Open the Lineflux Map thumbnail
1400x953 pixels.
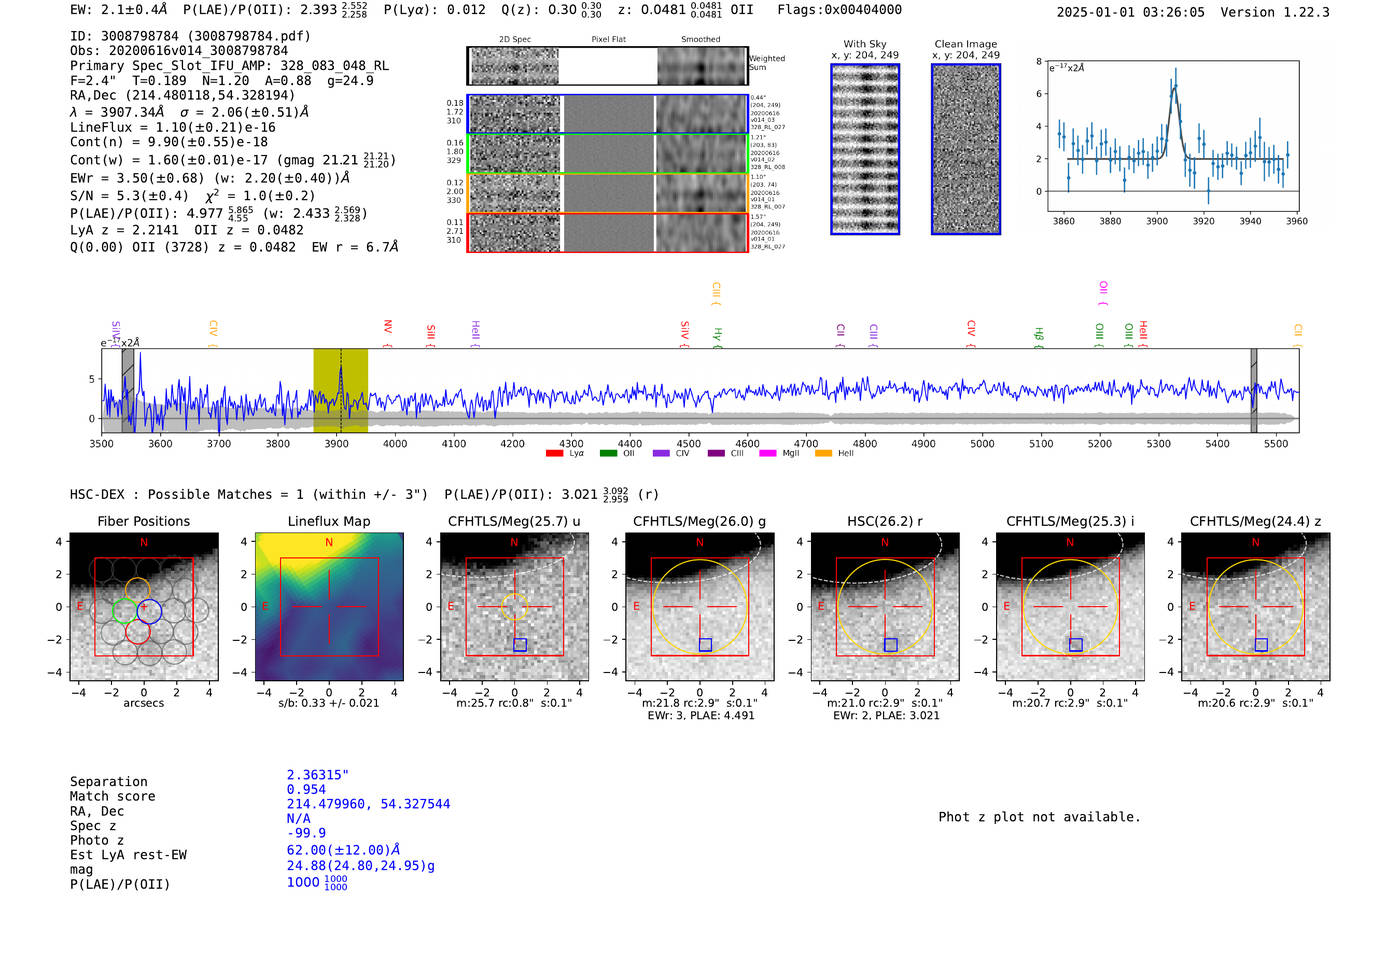tap(329, 607)
